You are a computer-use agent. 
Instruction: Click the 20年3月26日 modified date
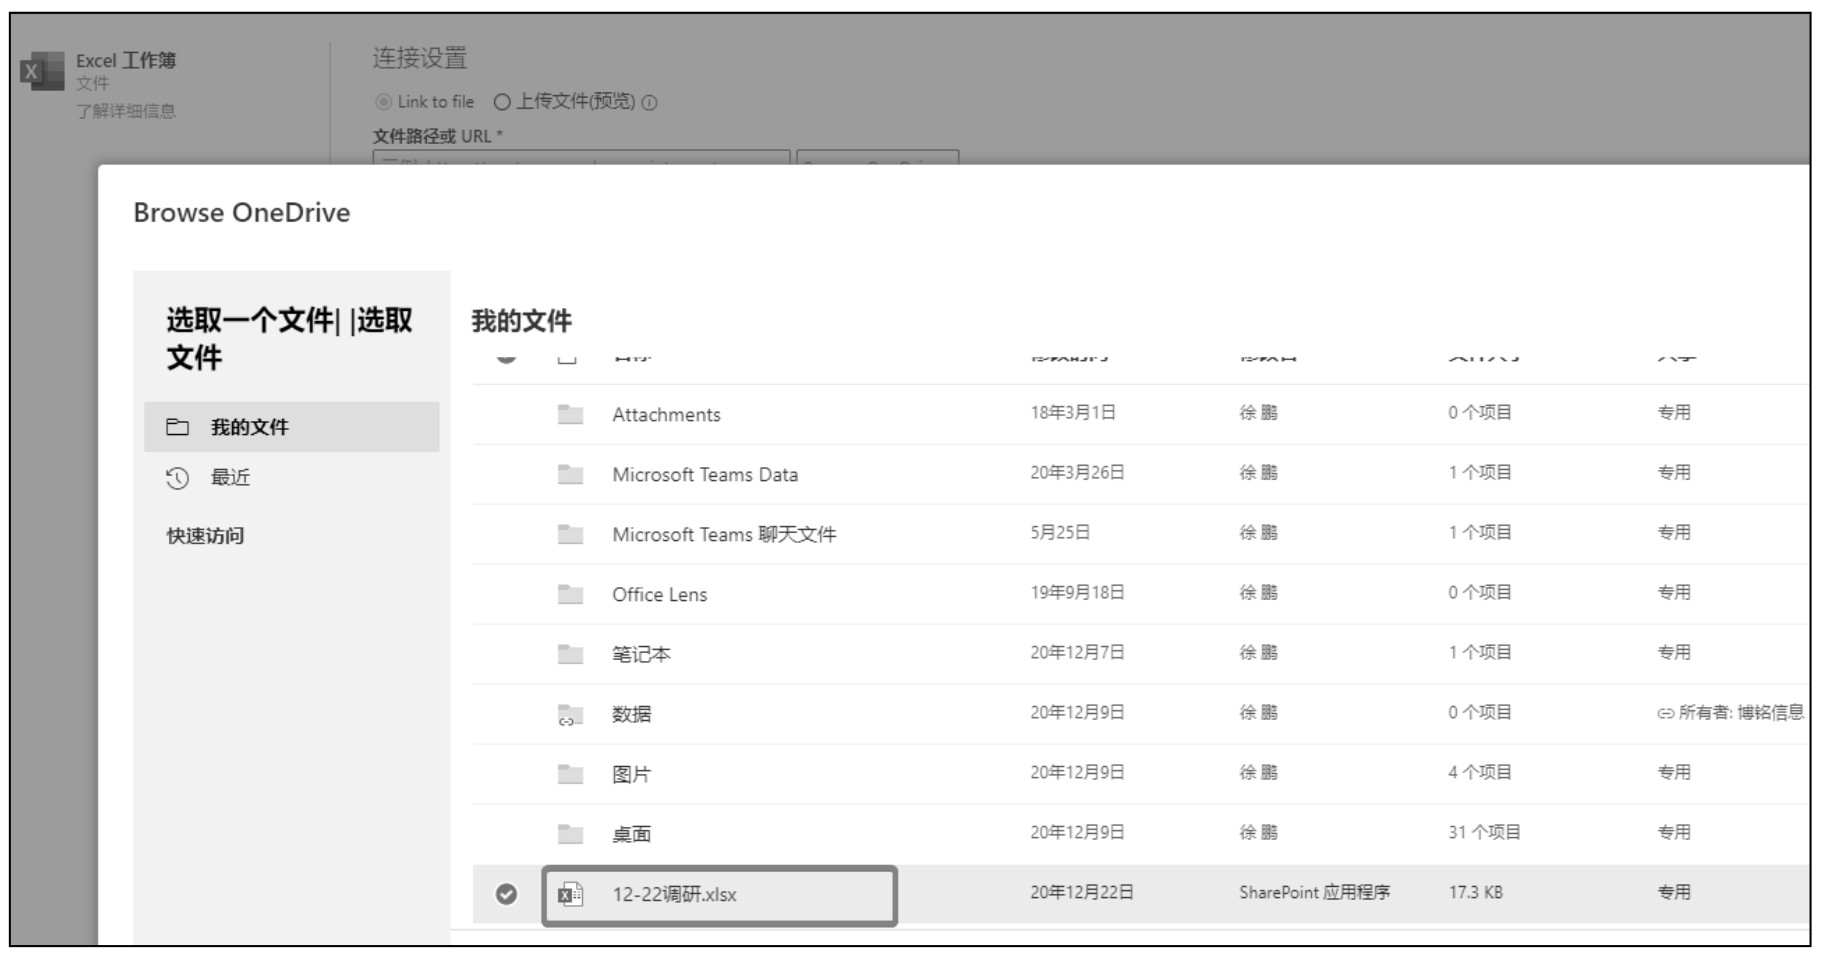point(1077,473)
